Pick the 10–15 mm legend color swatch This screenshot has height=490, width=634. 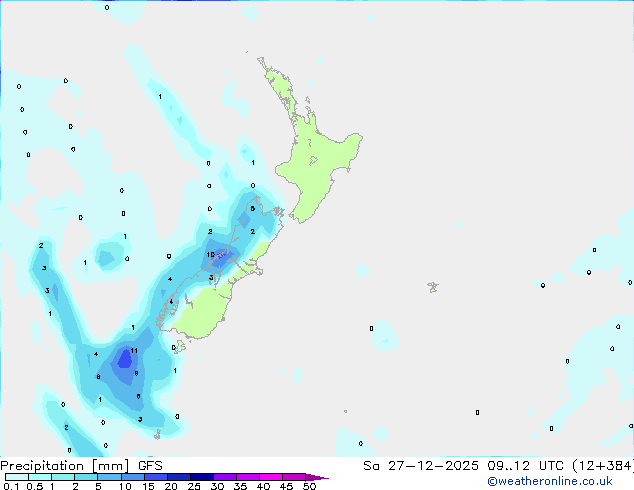coord(132,477)
